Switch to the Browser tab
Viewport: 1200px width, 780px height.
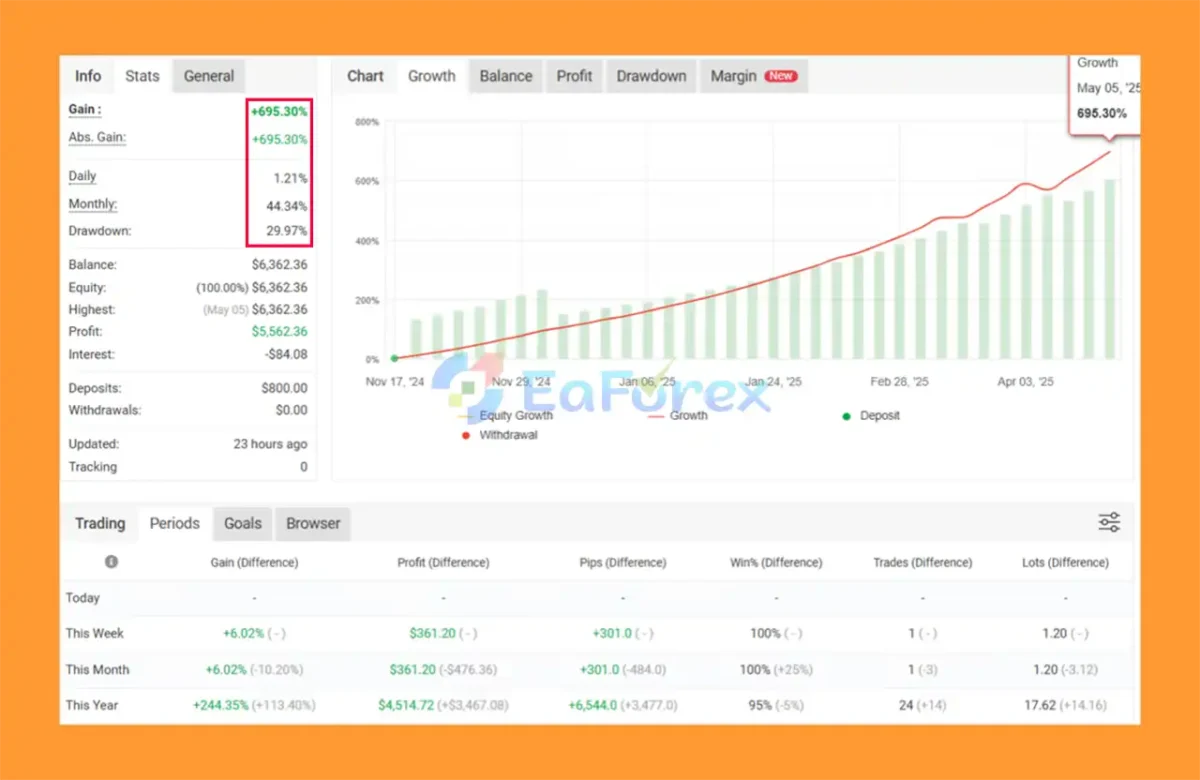[x=313, y=523]
